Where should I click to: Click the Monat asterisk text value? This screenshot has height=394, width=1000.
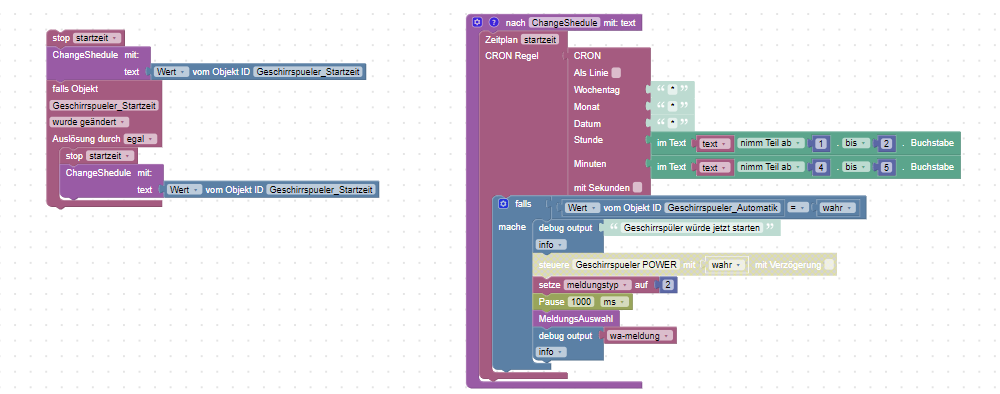(671, 106)
